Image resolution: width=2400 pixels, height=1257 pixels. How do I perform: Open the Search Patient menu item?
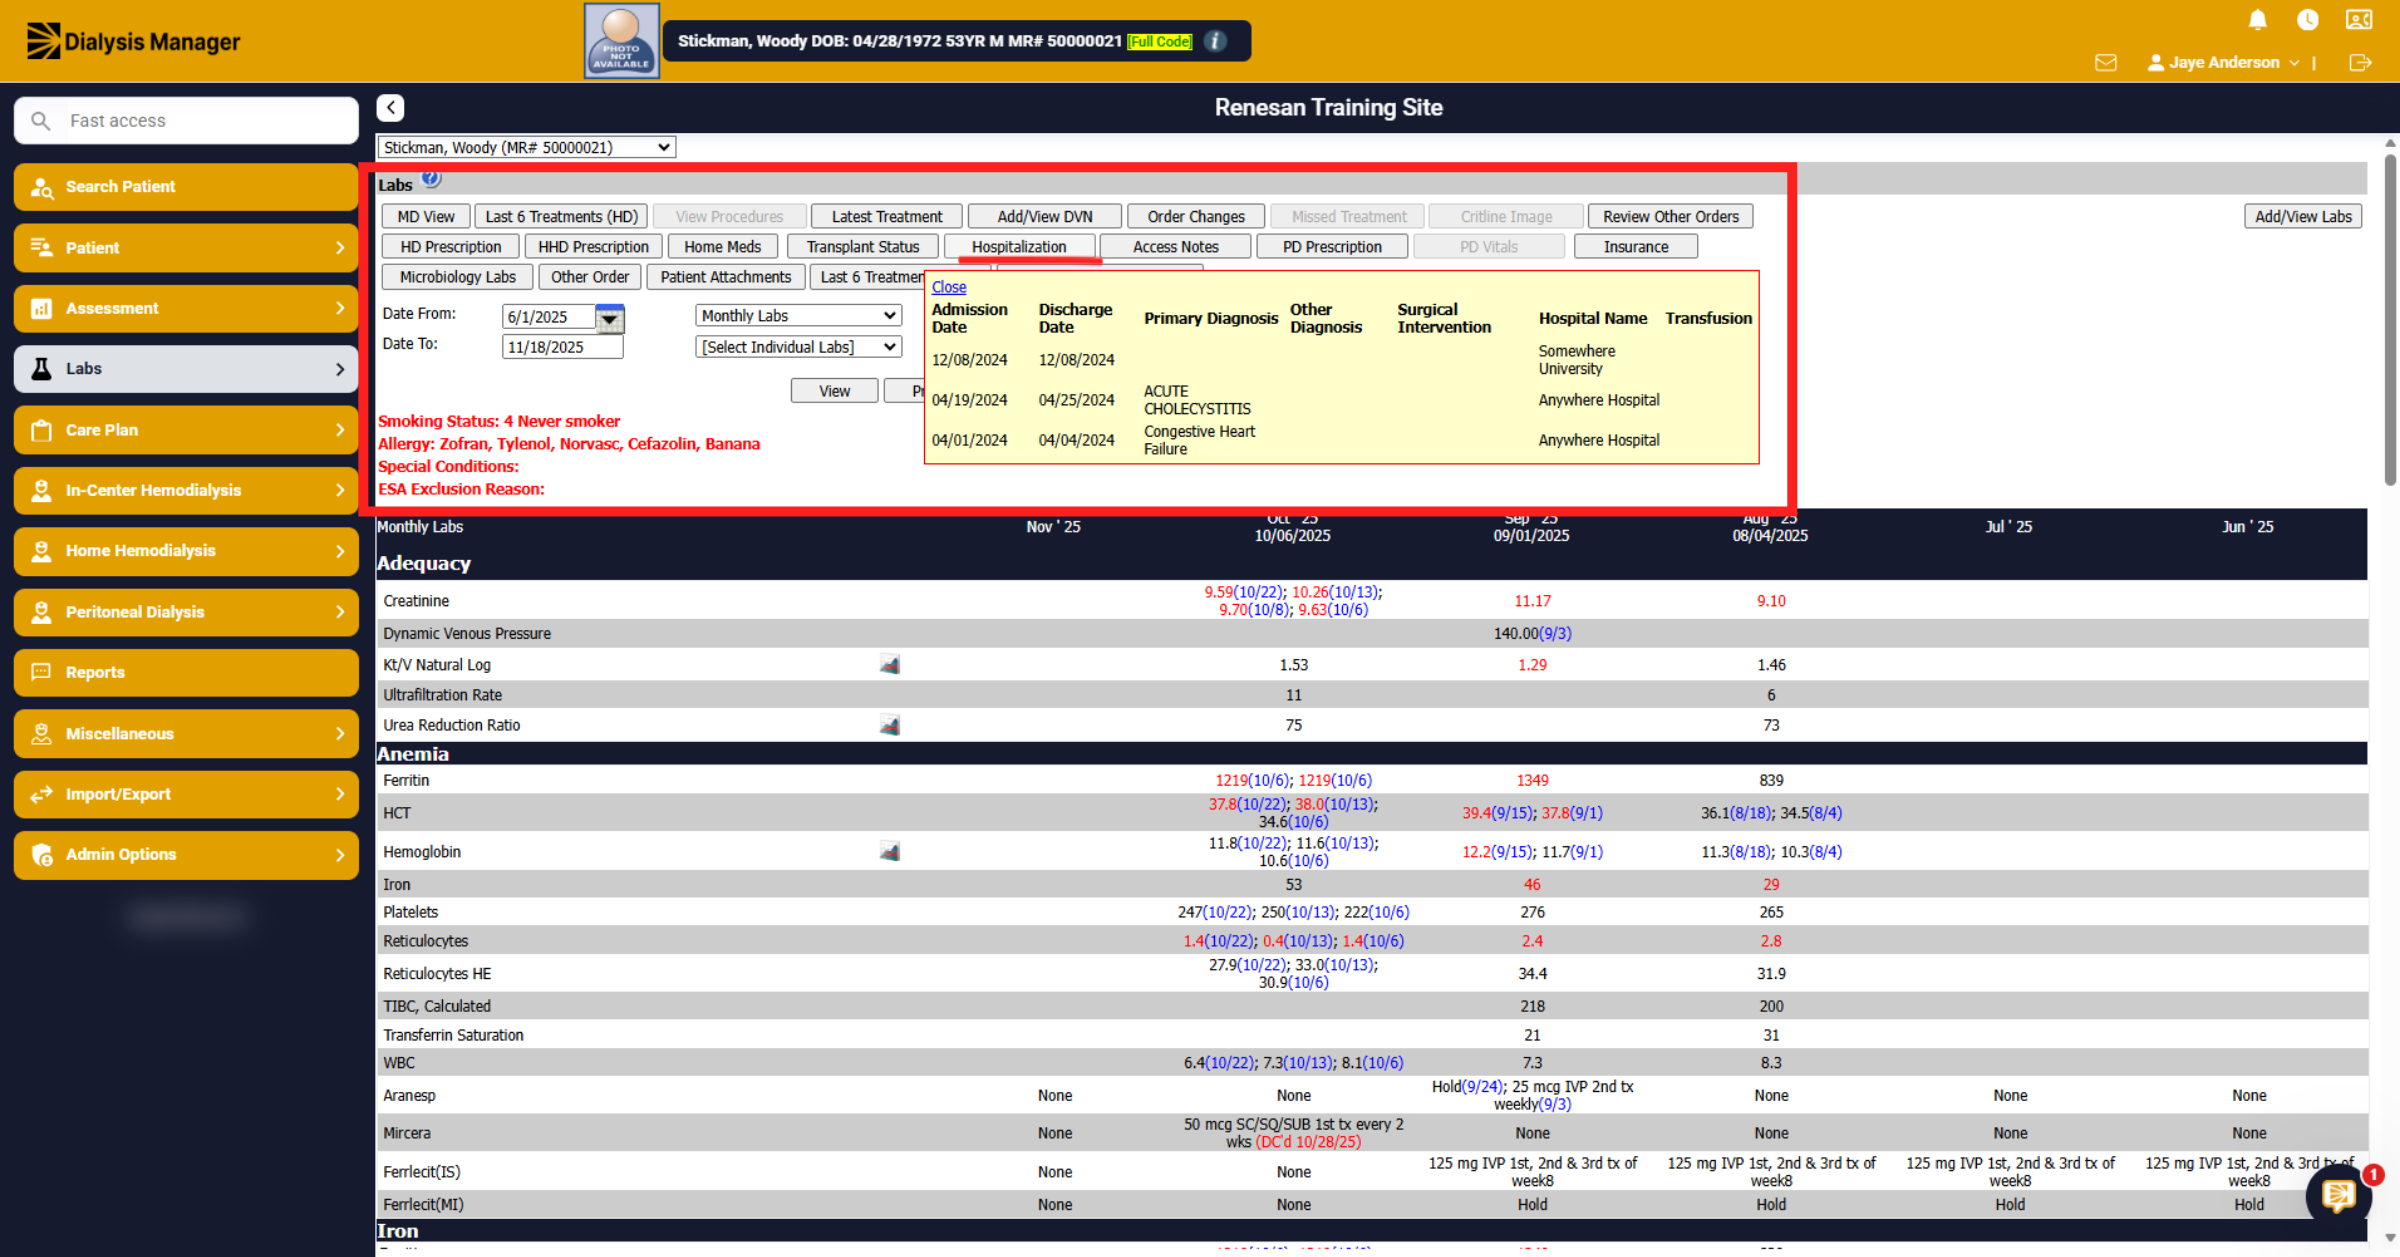186,187
